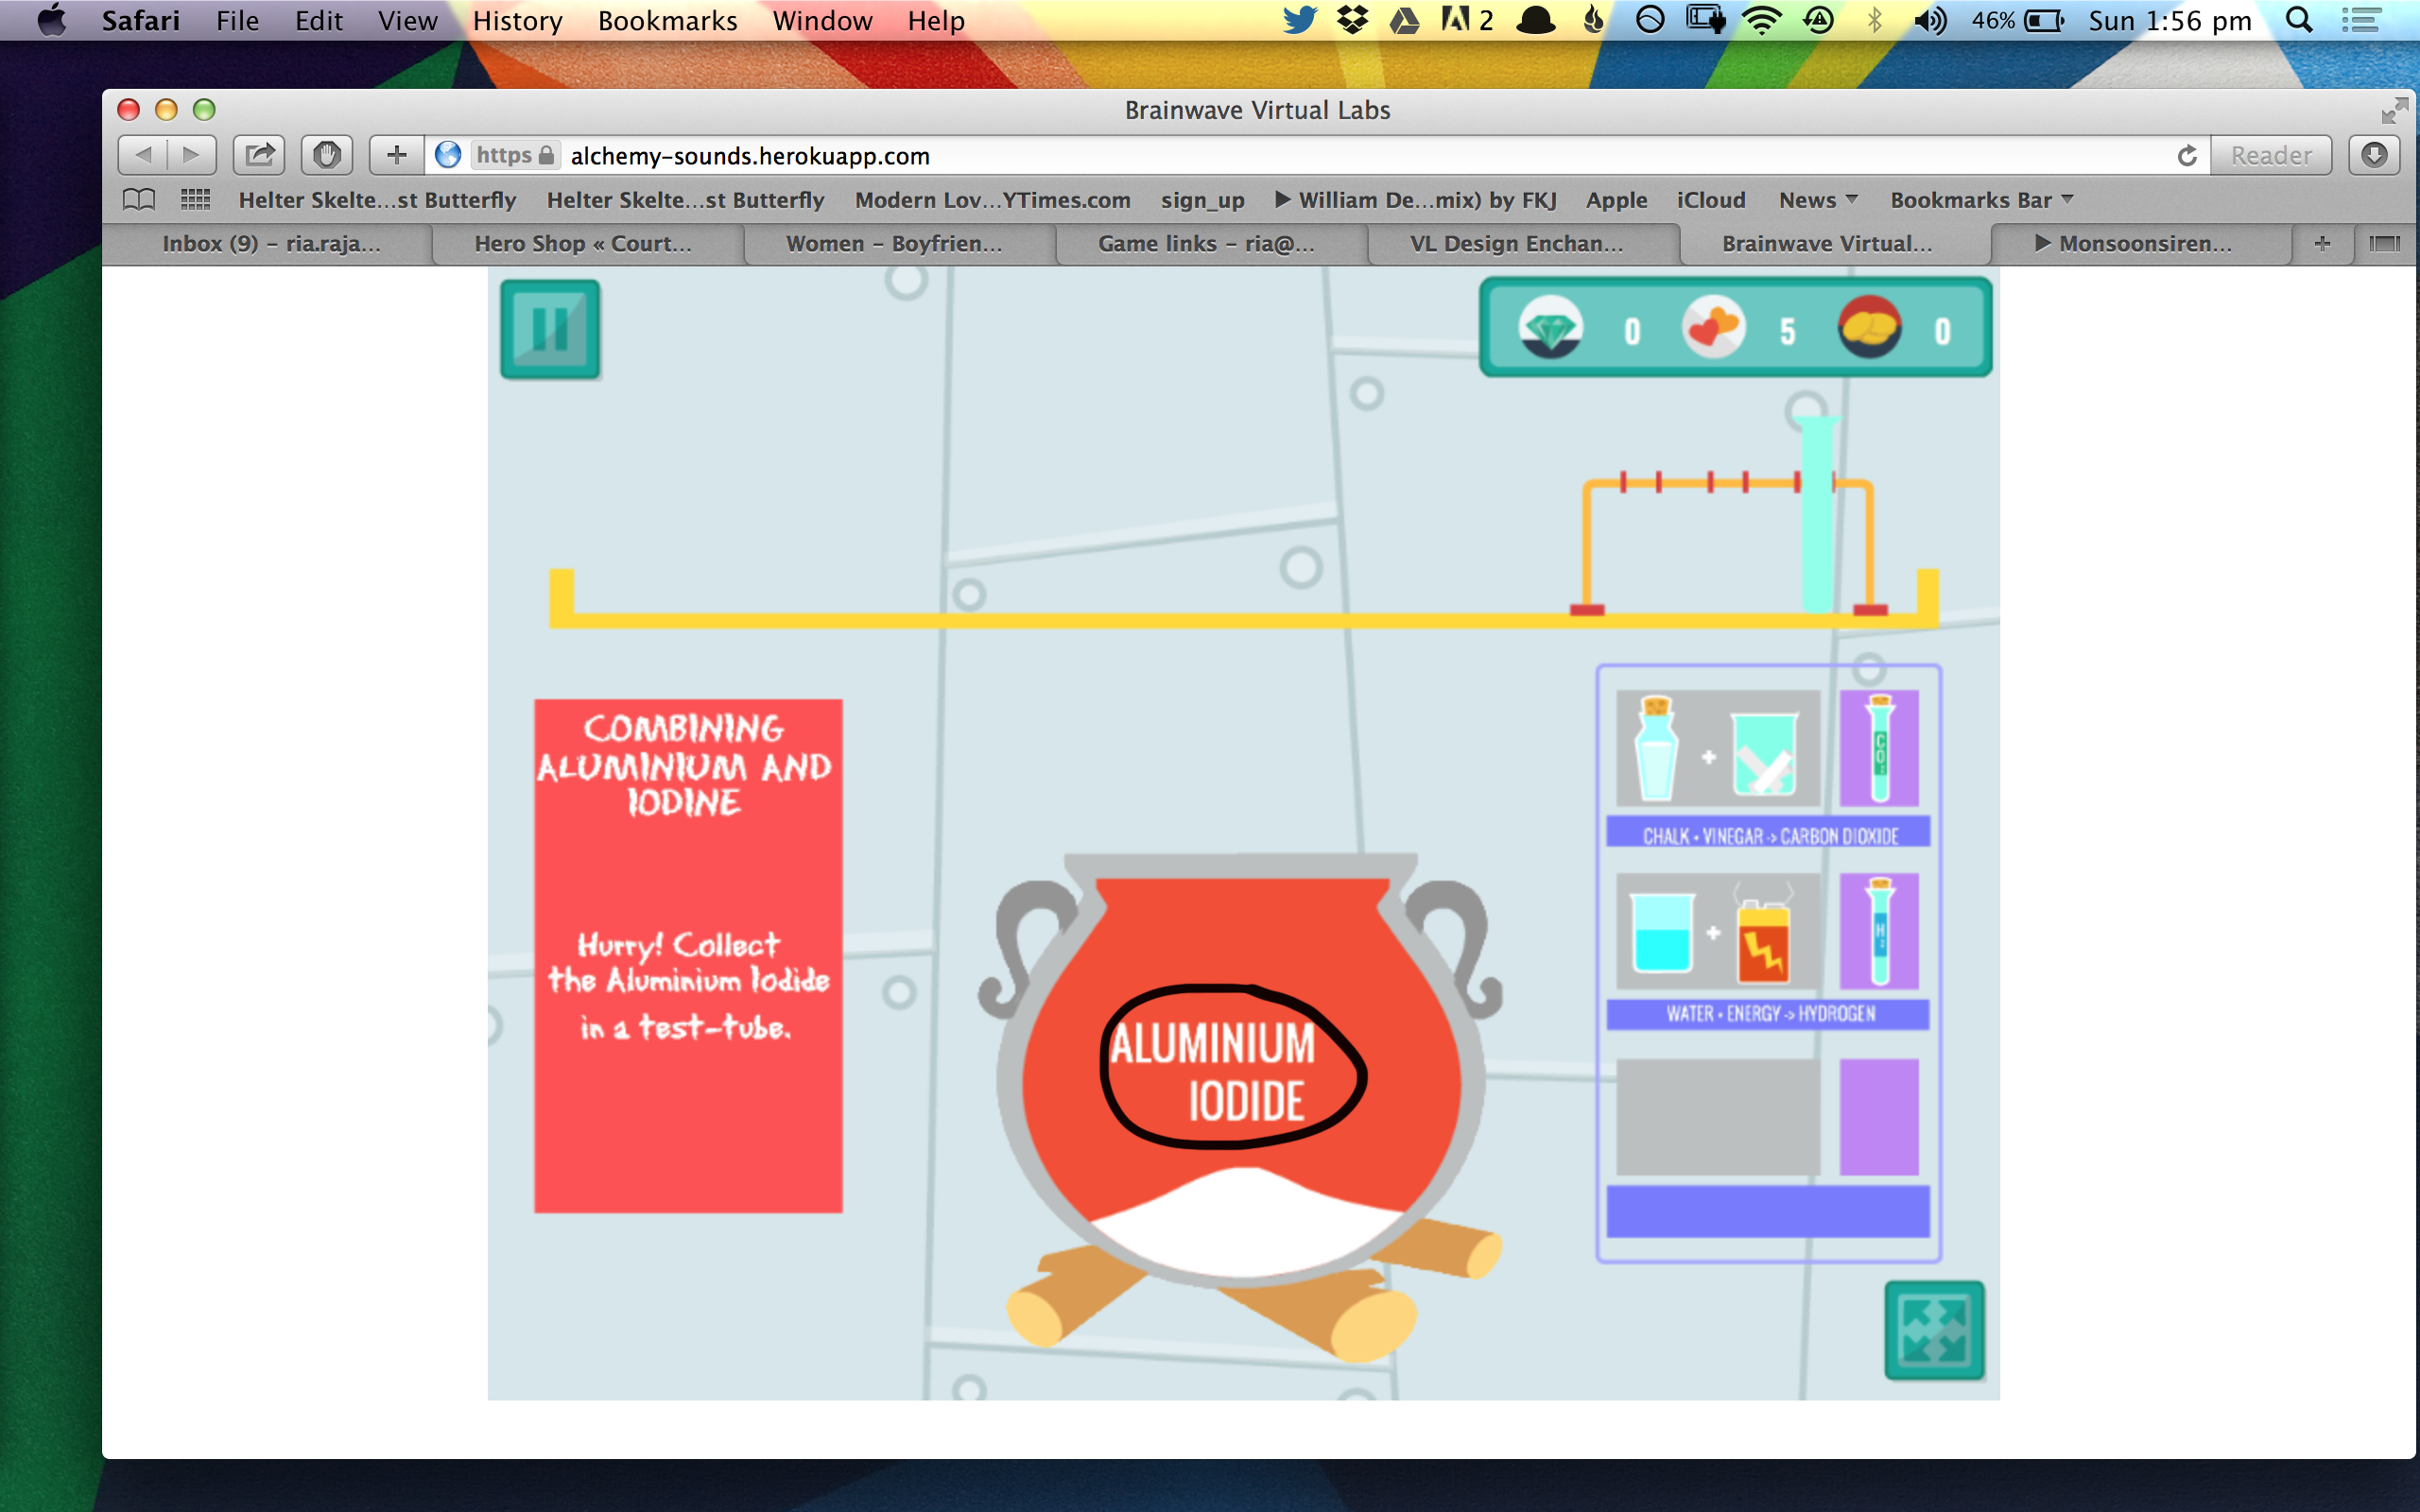The image size is (2420, 1512).
Task: Switch to the Inbox (9) tab
Action: click(x=270, y=244)
